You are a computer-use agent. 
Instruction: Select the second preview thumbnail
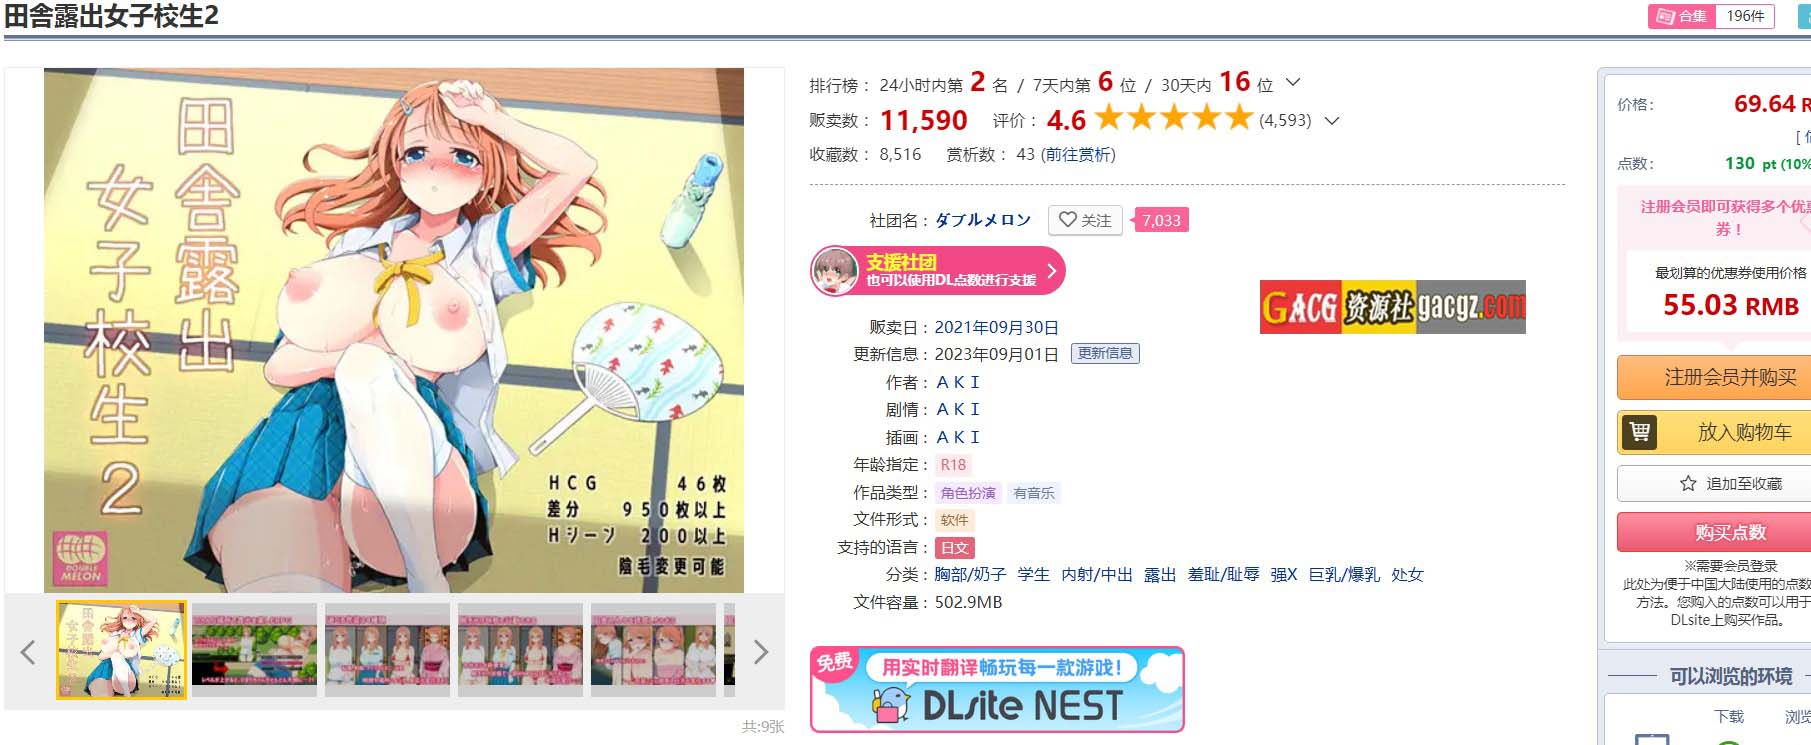[x=255, y=648]
